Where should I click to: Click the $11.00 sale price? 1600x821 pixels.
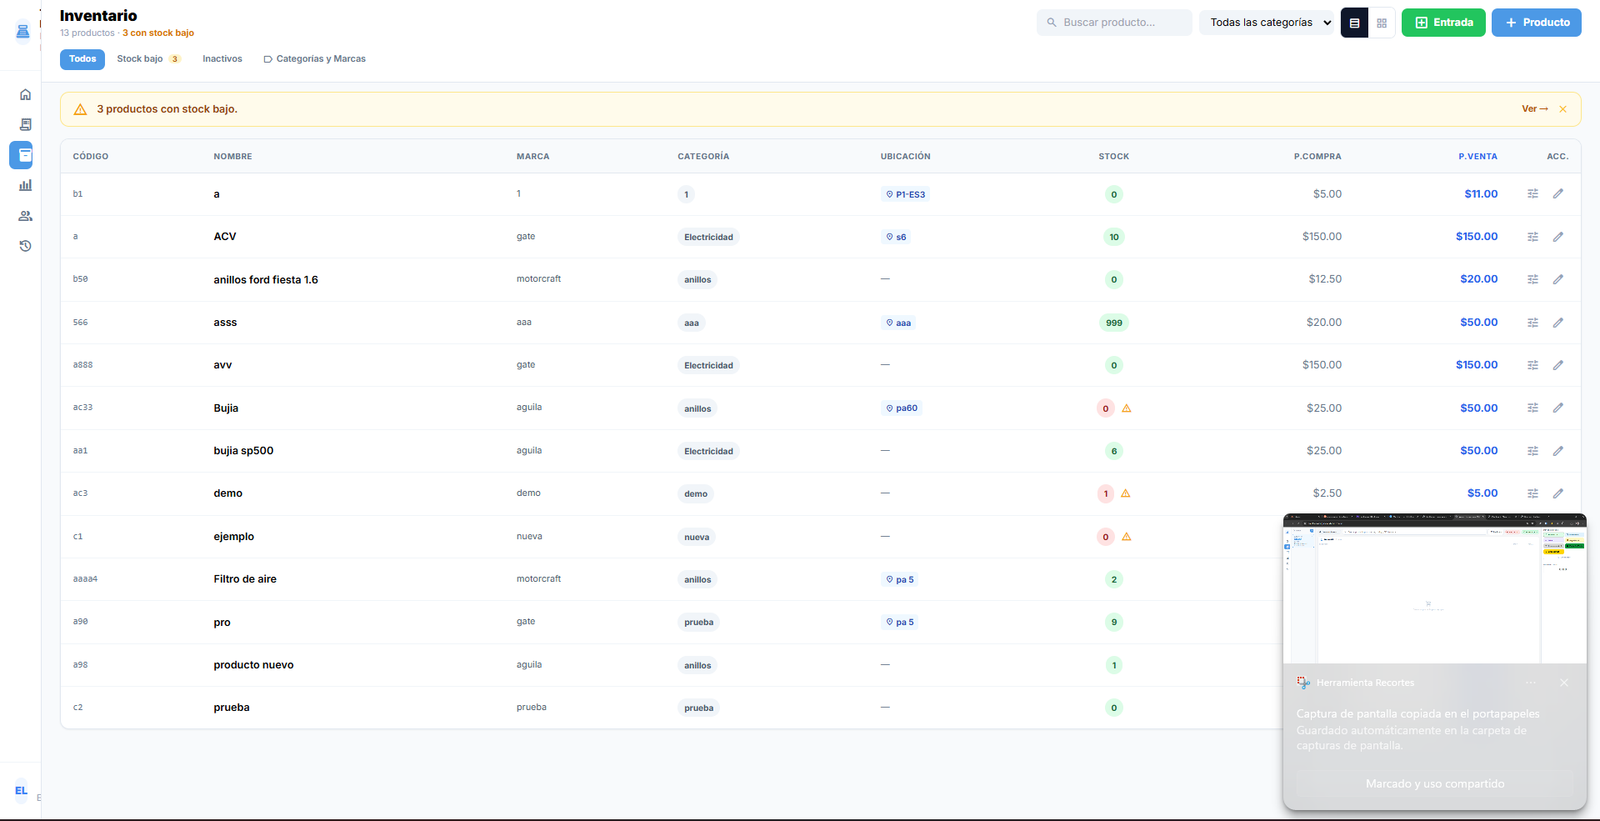click(x=1481, y=194)
